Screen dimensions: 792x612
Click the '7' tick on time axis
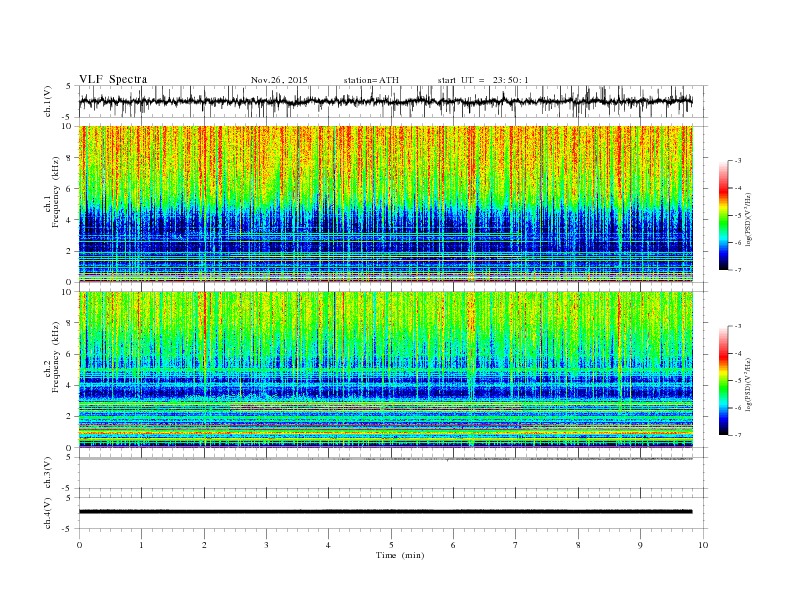516,545
